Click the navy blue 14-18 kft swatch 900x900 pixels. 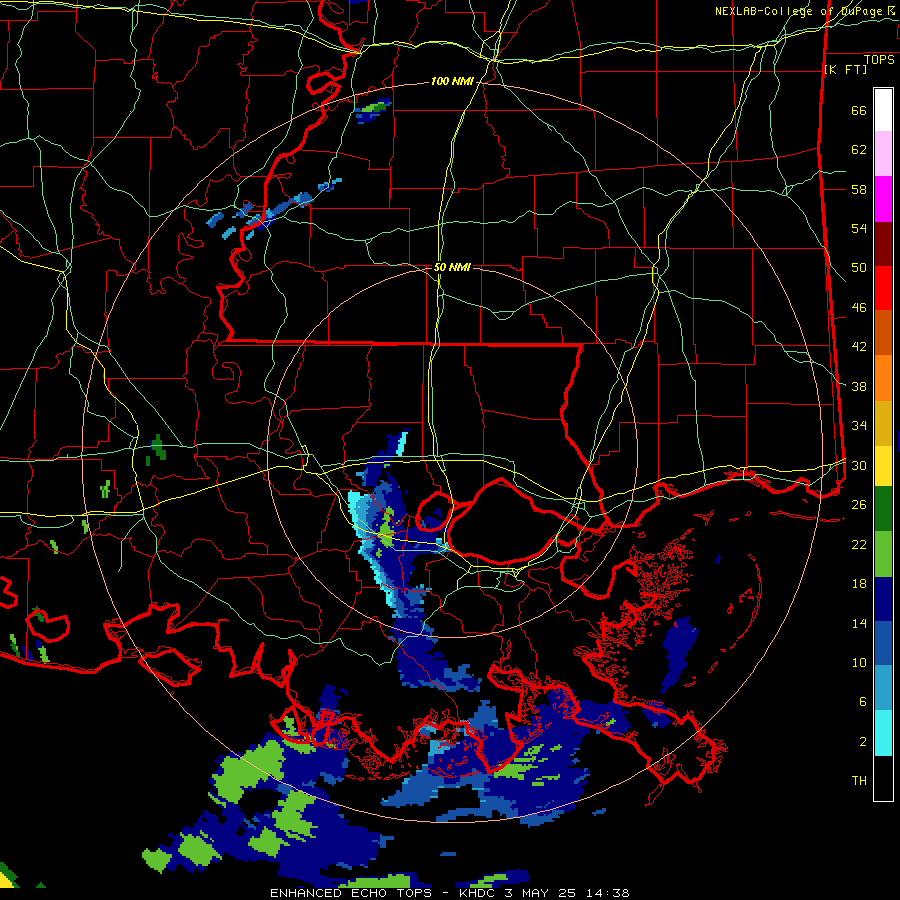[883, 599]
